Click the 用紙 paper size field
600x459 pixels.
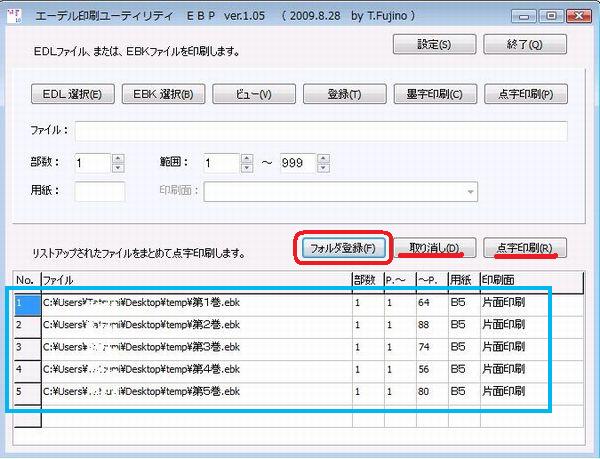coord(100,192)
